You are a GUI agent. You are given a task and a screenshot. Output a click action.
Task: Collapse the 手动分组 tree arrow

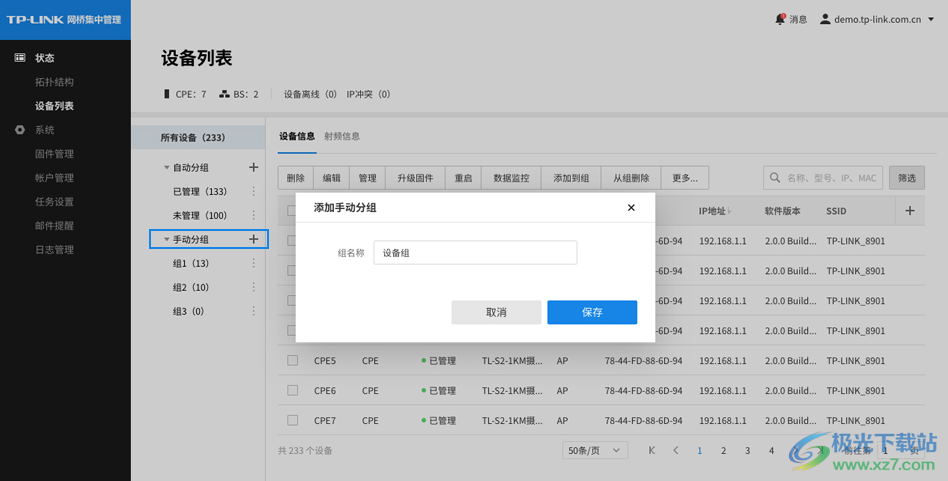click(x=167, y=239)
